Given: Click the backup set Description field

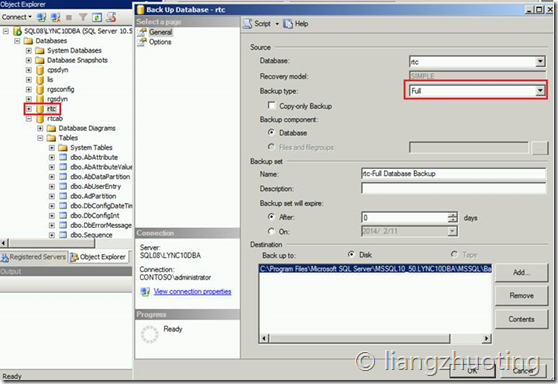Looking at the screenshot, I should coord(453,188).
